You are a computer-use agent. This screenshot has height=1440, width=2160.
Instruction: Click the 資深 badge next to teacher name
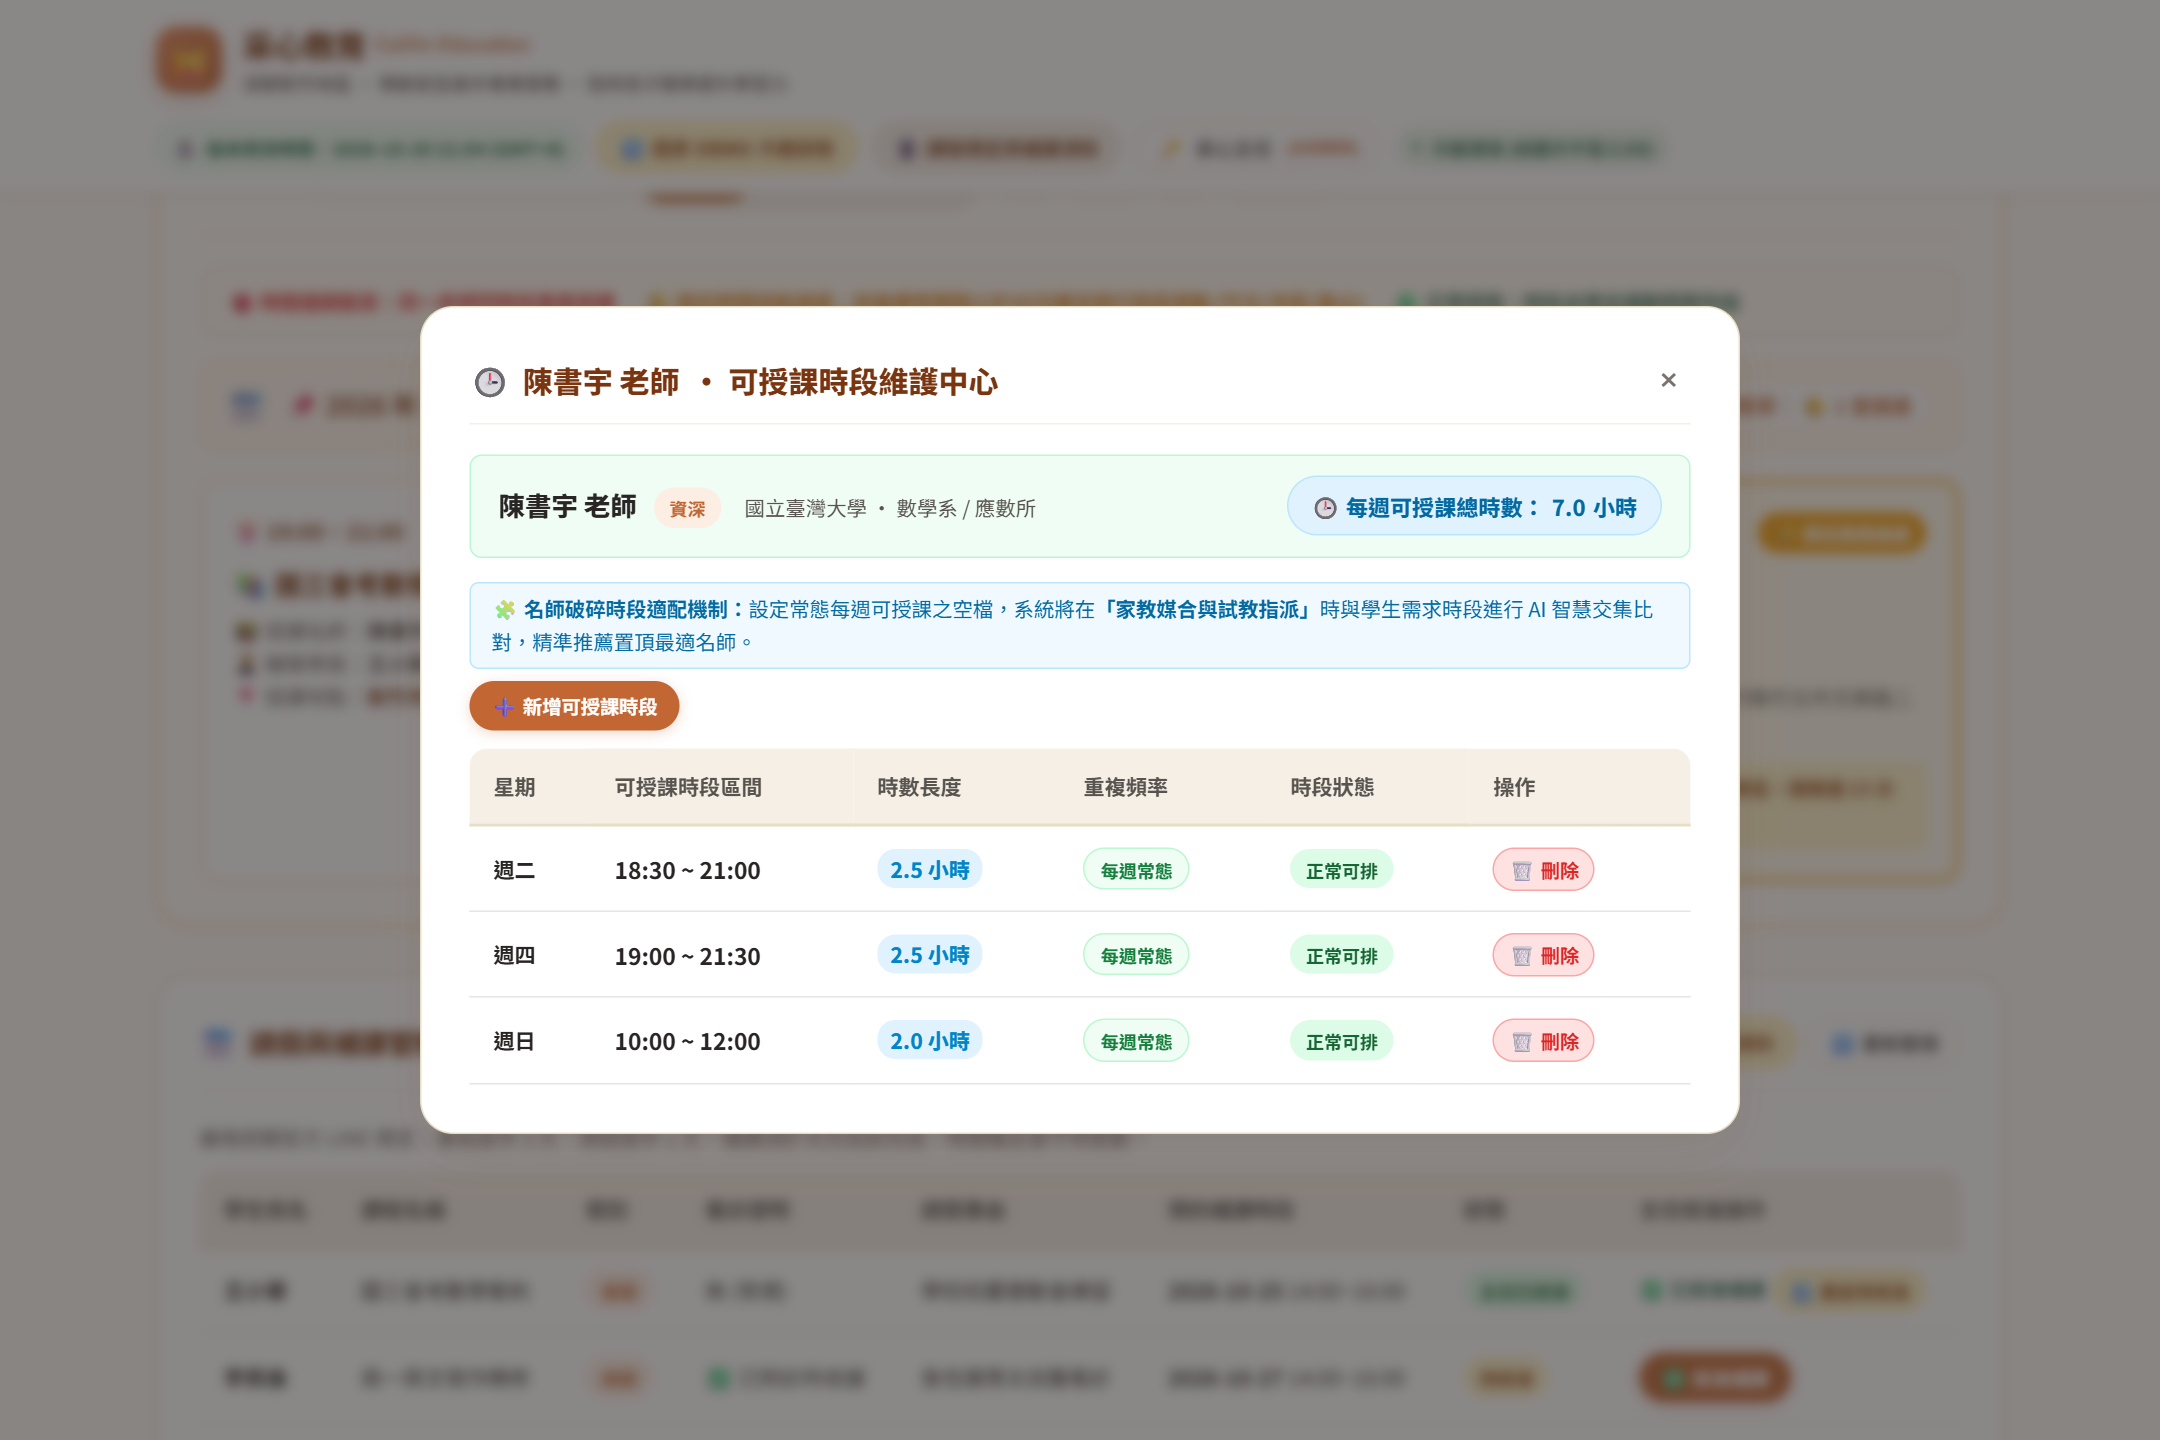(x=687, y=508)
